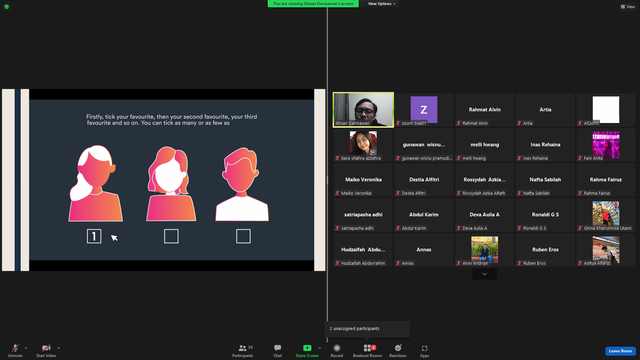Open Zoom Apps

pyautogui.click(x=424, y=350)
